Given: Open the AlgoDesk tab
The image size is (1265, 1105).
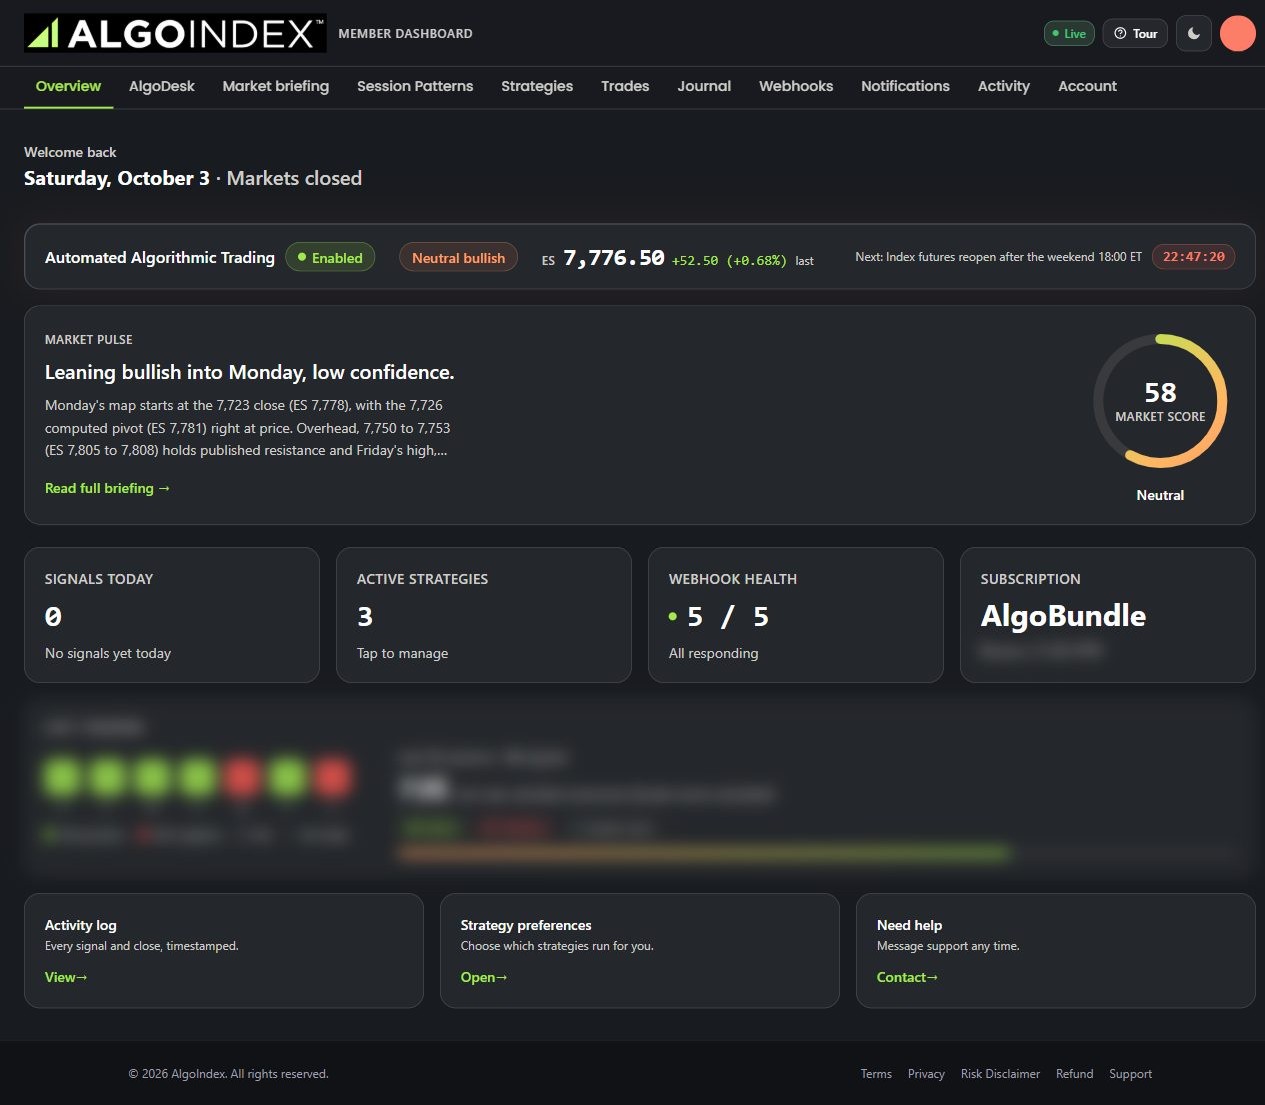Looking at the screenshot, I should coord(162,86).
